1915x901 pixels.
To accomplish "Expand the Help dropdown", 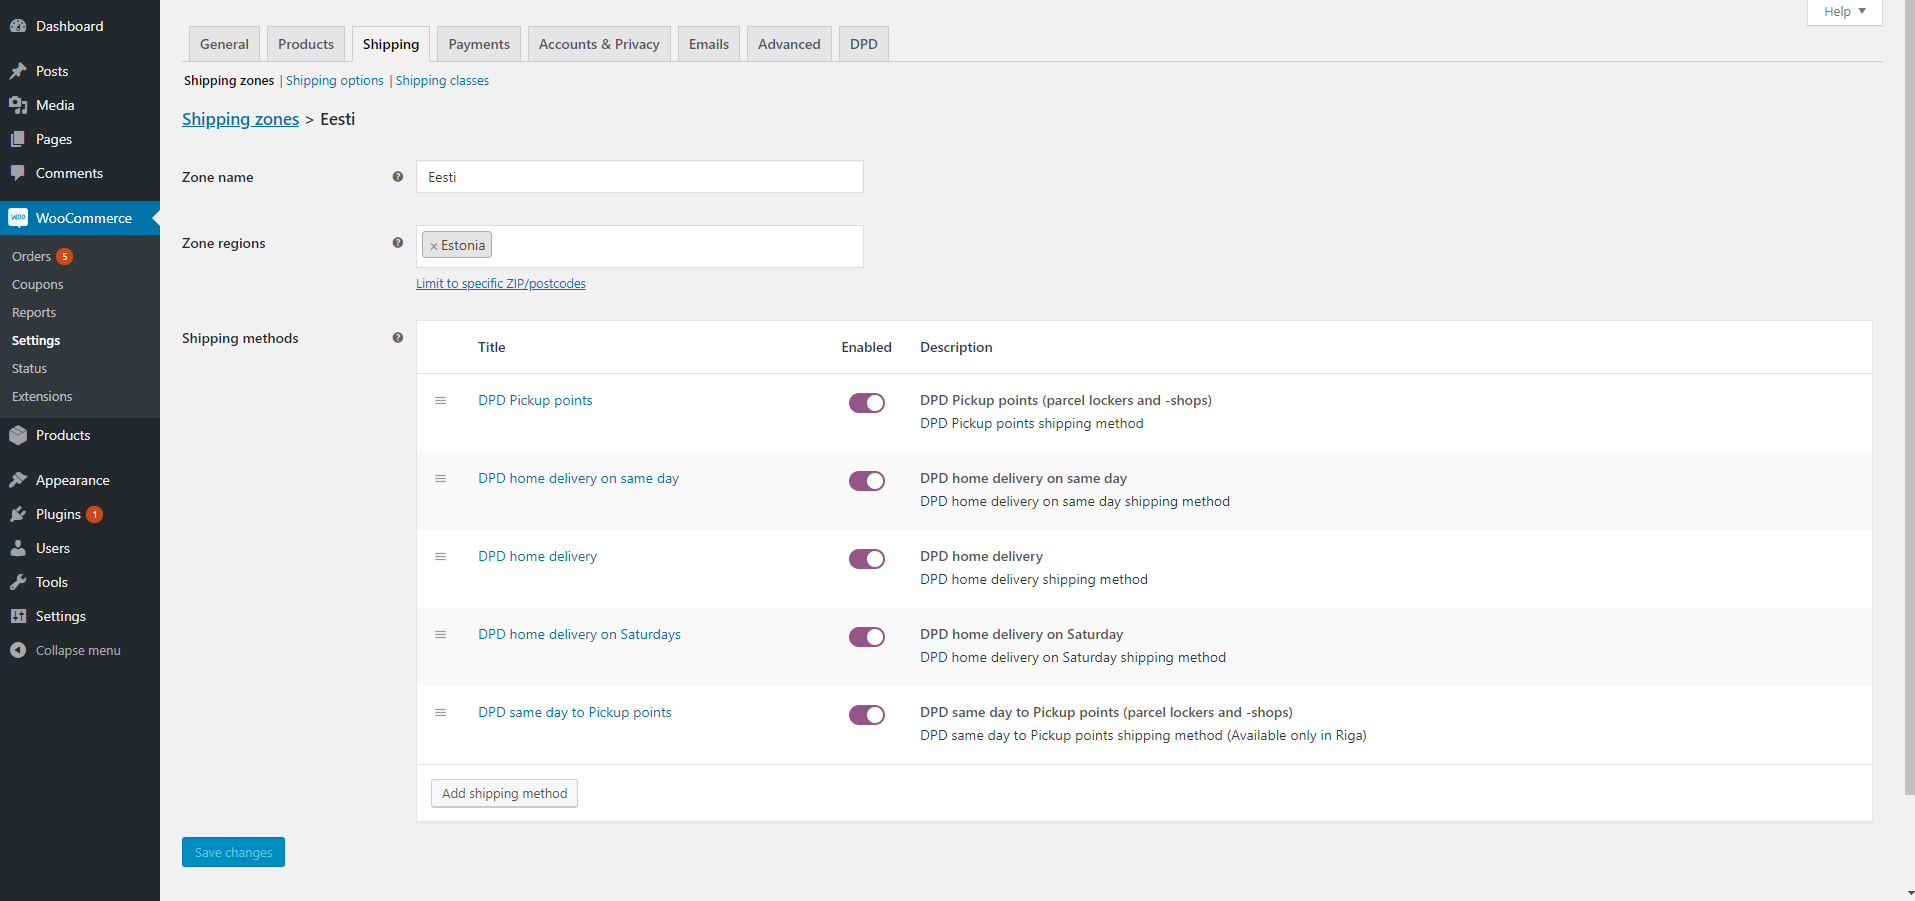I will 1844,12.
